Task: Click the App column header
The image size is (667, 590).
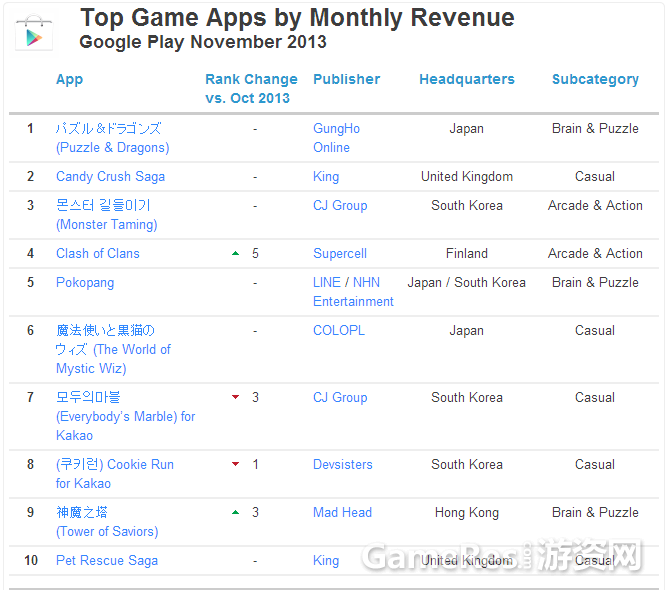Action: point(69,80)
